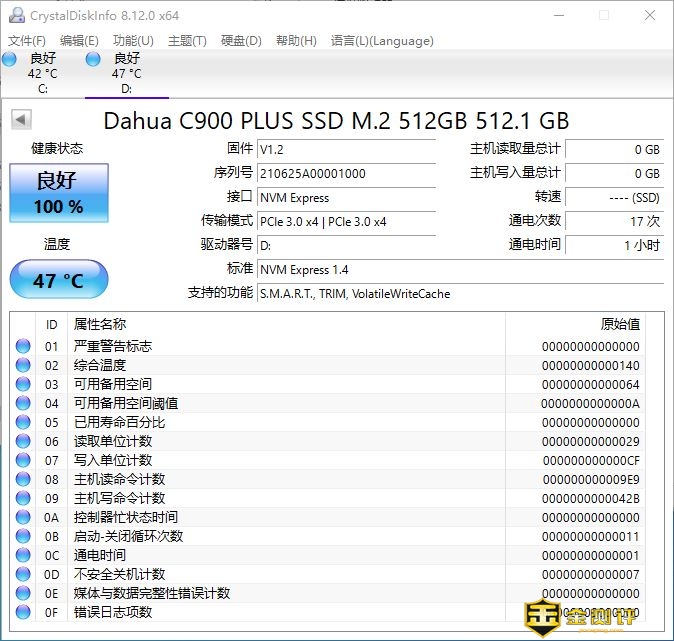Click the 47 °C temperature button
The width and height of the screenshot is (674, 641).
(58, 280)
